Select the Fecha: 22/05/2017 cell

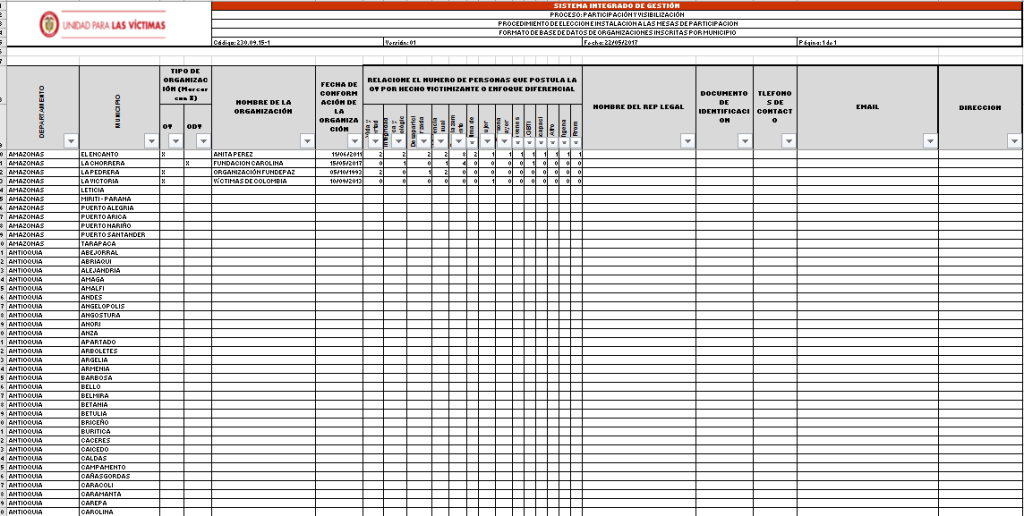pyautogui.click(x=689, y=42)
